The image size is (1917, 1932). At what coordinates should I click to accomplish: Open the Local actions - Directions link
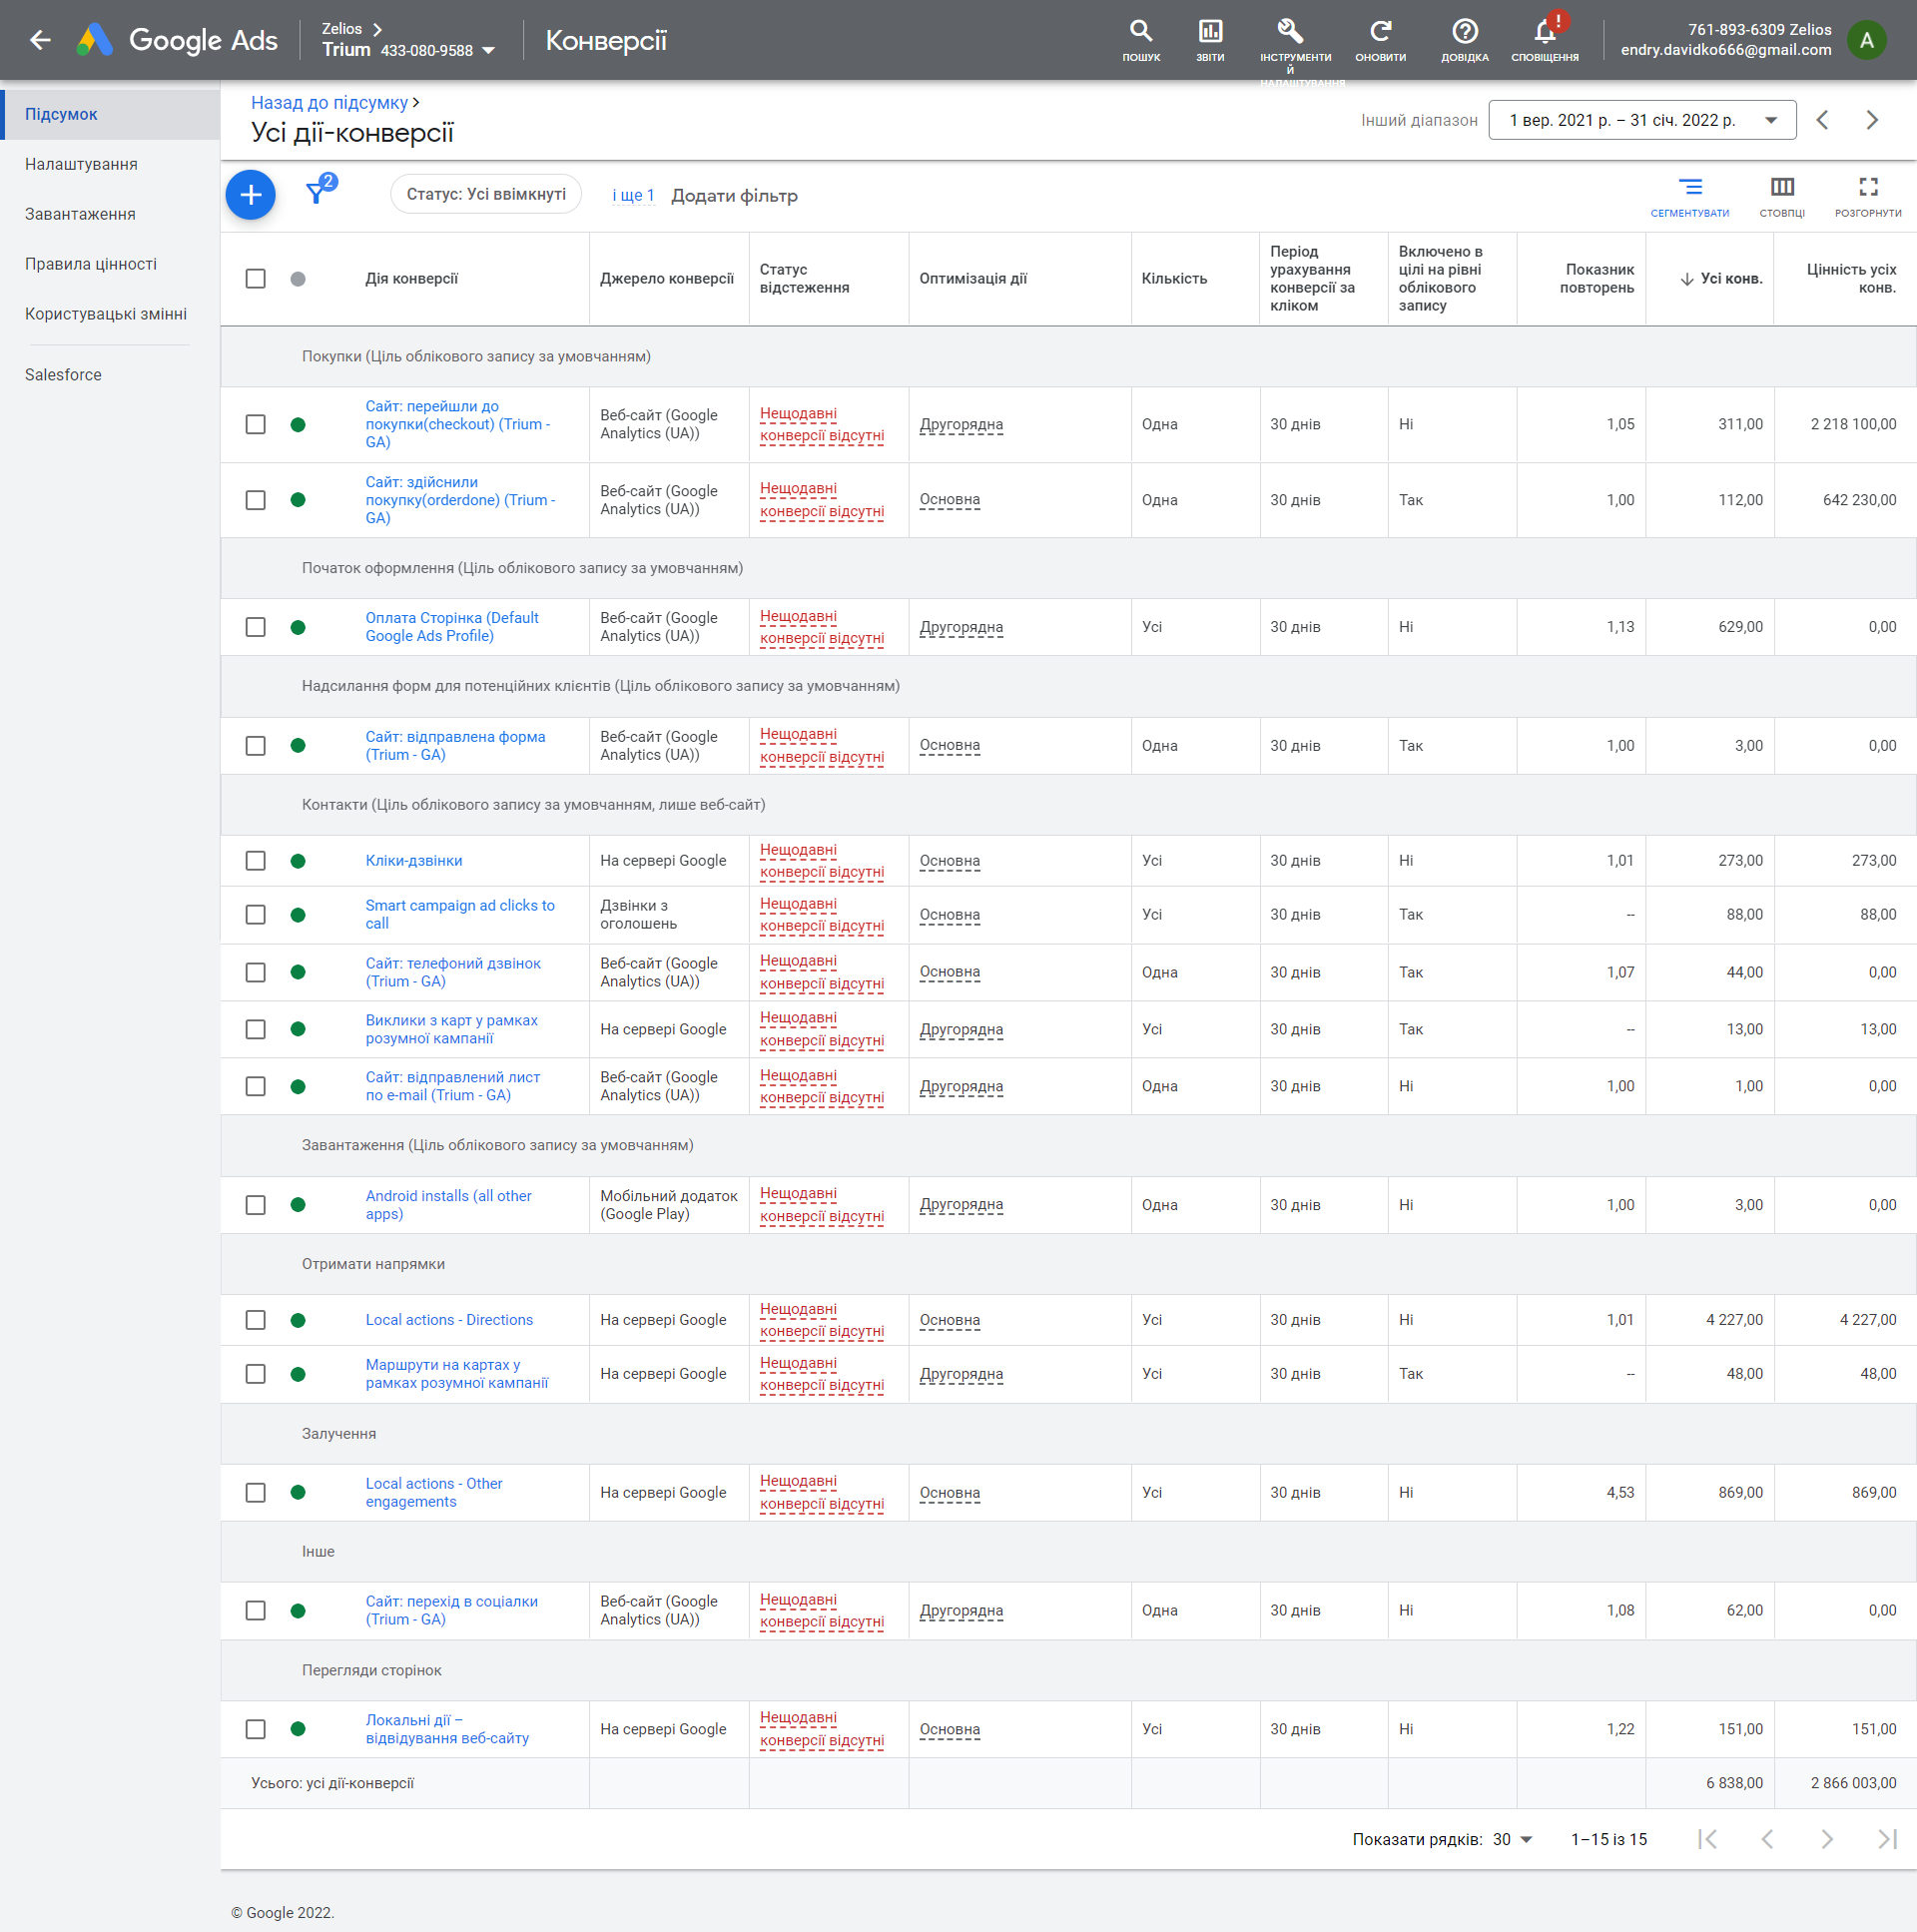click(x=449, y=1320)
